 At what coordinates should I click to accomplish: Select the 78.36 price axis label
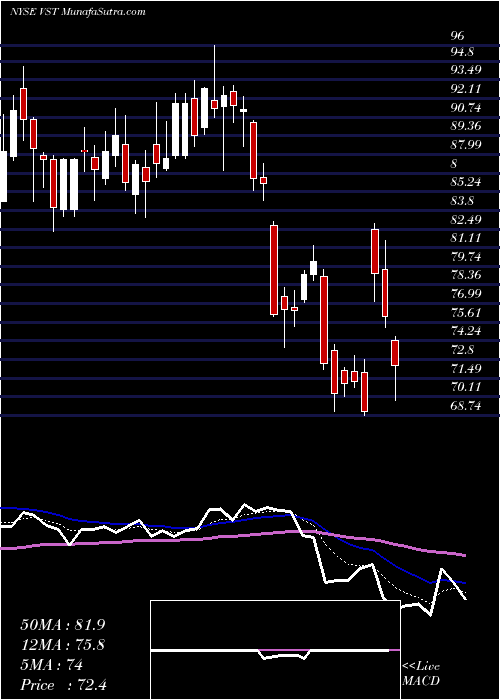(x=466, y=275)
